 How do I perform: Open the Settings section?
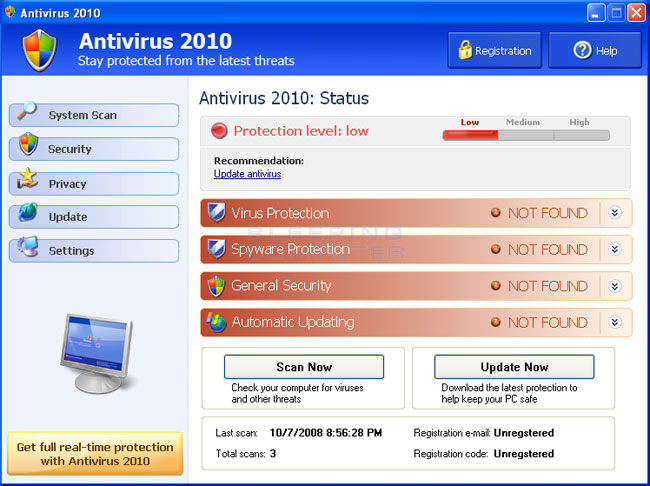94,250
